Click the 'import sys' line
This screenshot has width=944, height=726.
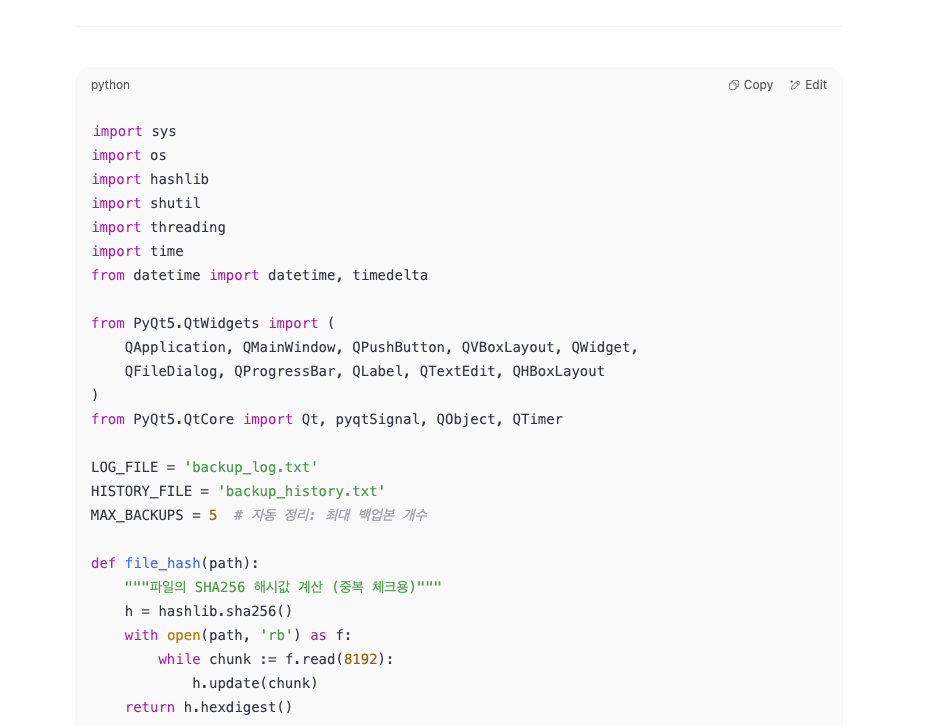134,131
